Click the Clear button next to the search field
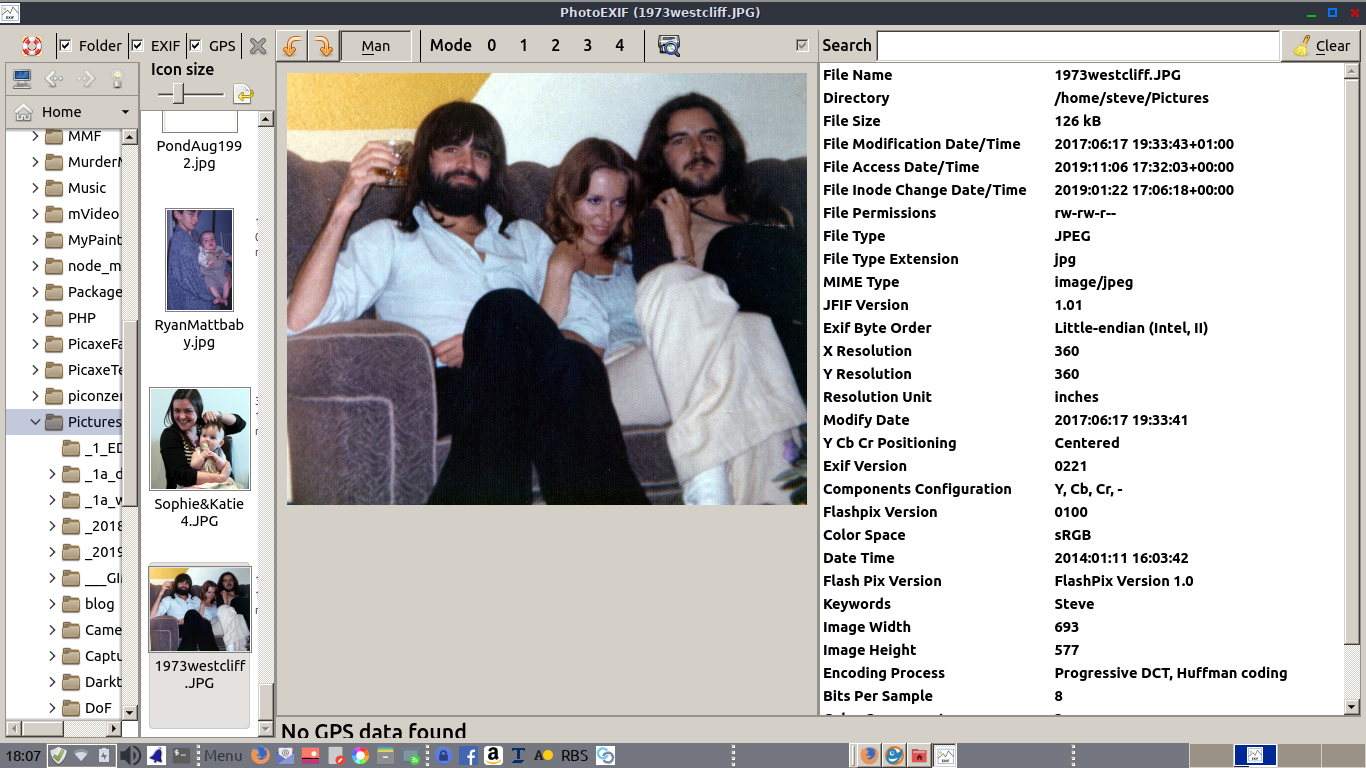This screenshot has width=1366, height=768. tap(1322, 46)
